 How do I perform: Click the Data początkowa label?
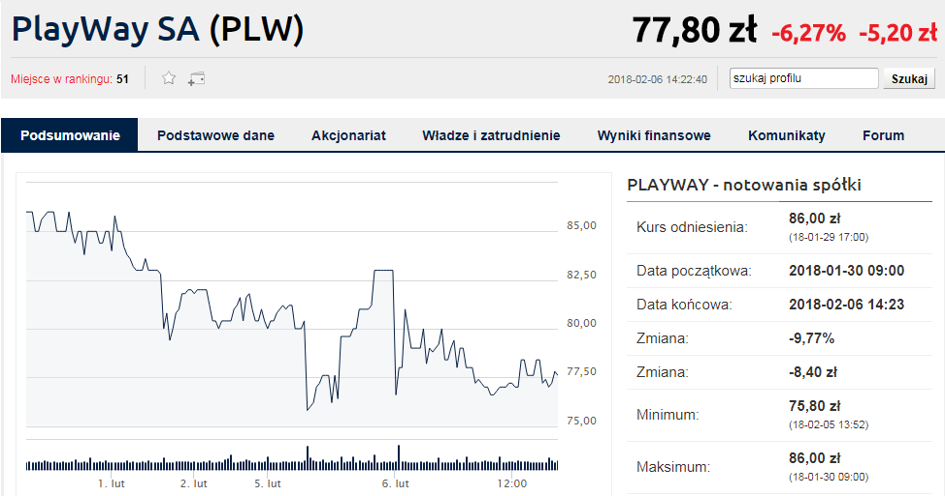point(694,271)
